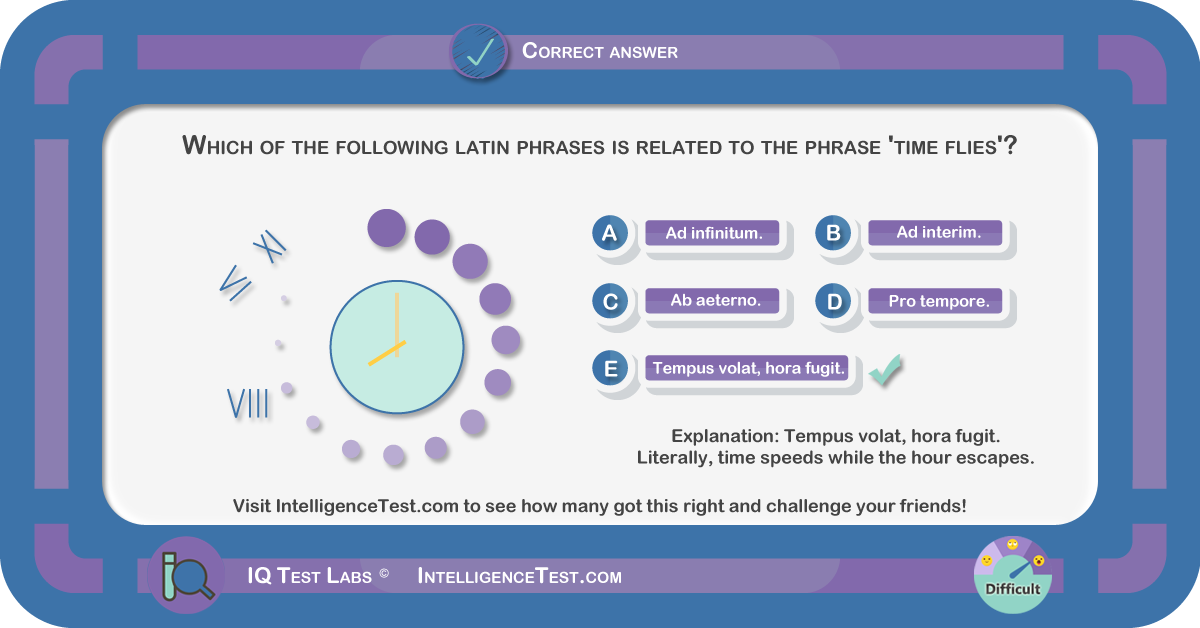This screenshot has width=1200, height=628.
Task: Choose the 'Ad infinitum.' answer button
Action: click(715, 234)
